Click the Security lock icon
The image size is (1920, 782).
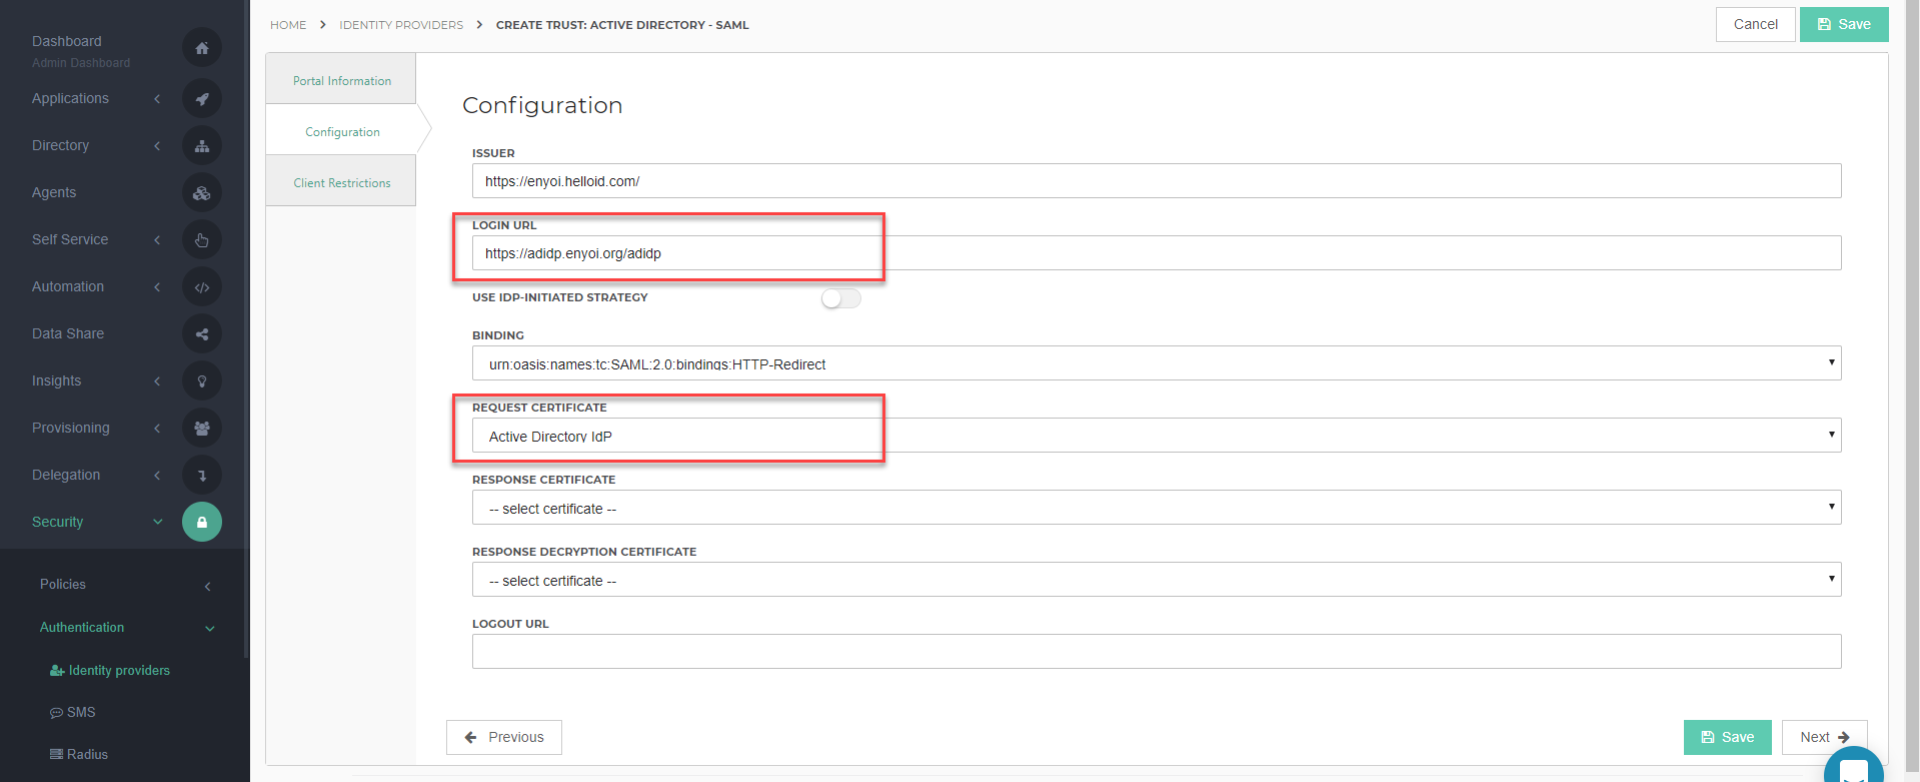click(202, 522)
